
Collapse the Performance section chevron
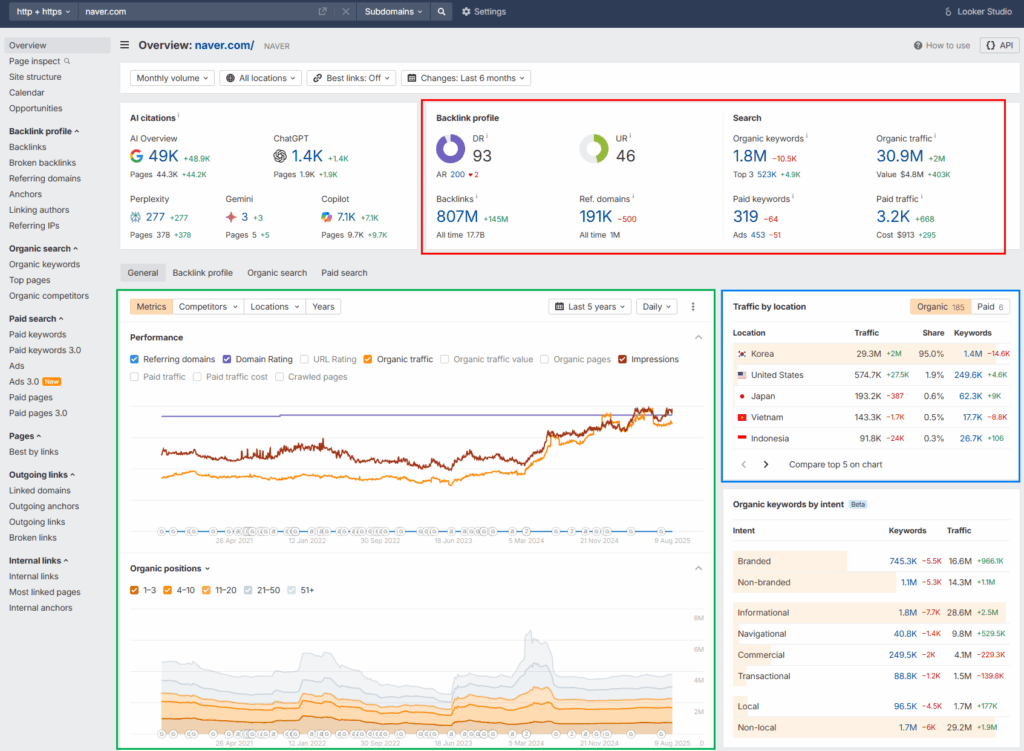[698, 336]
